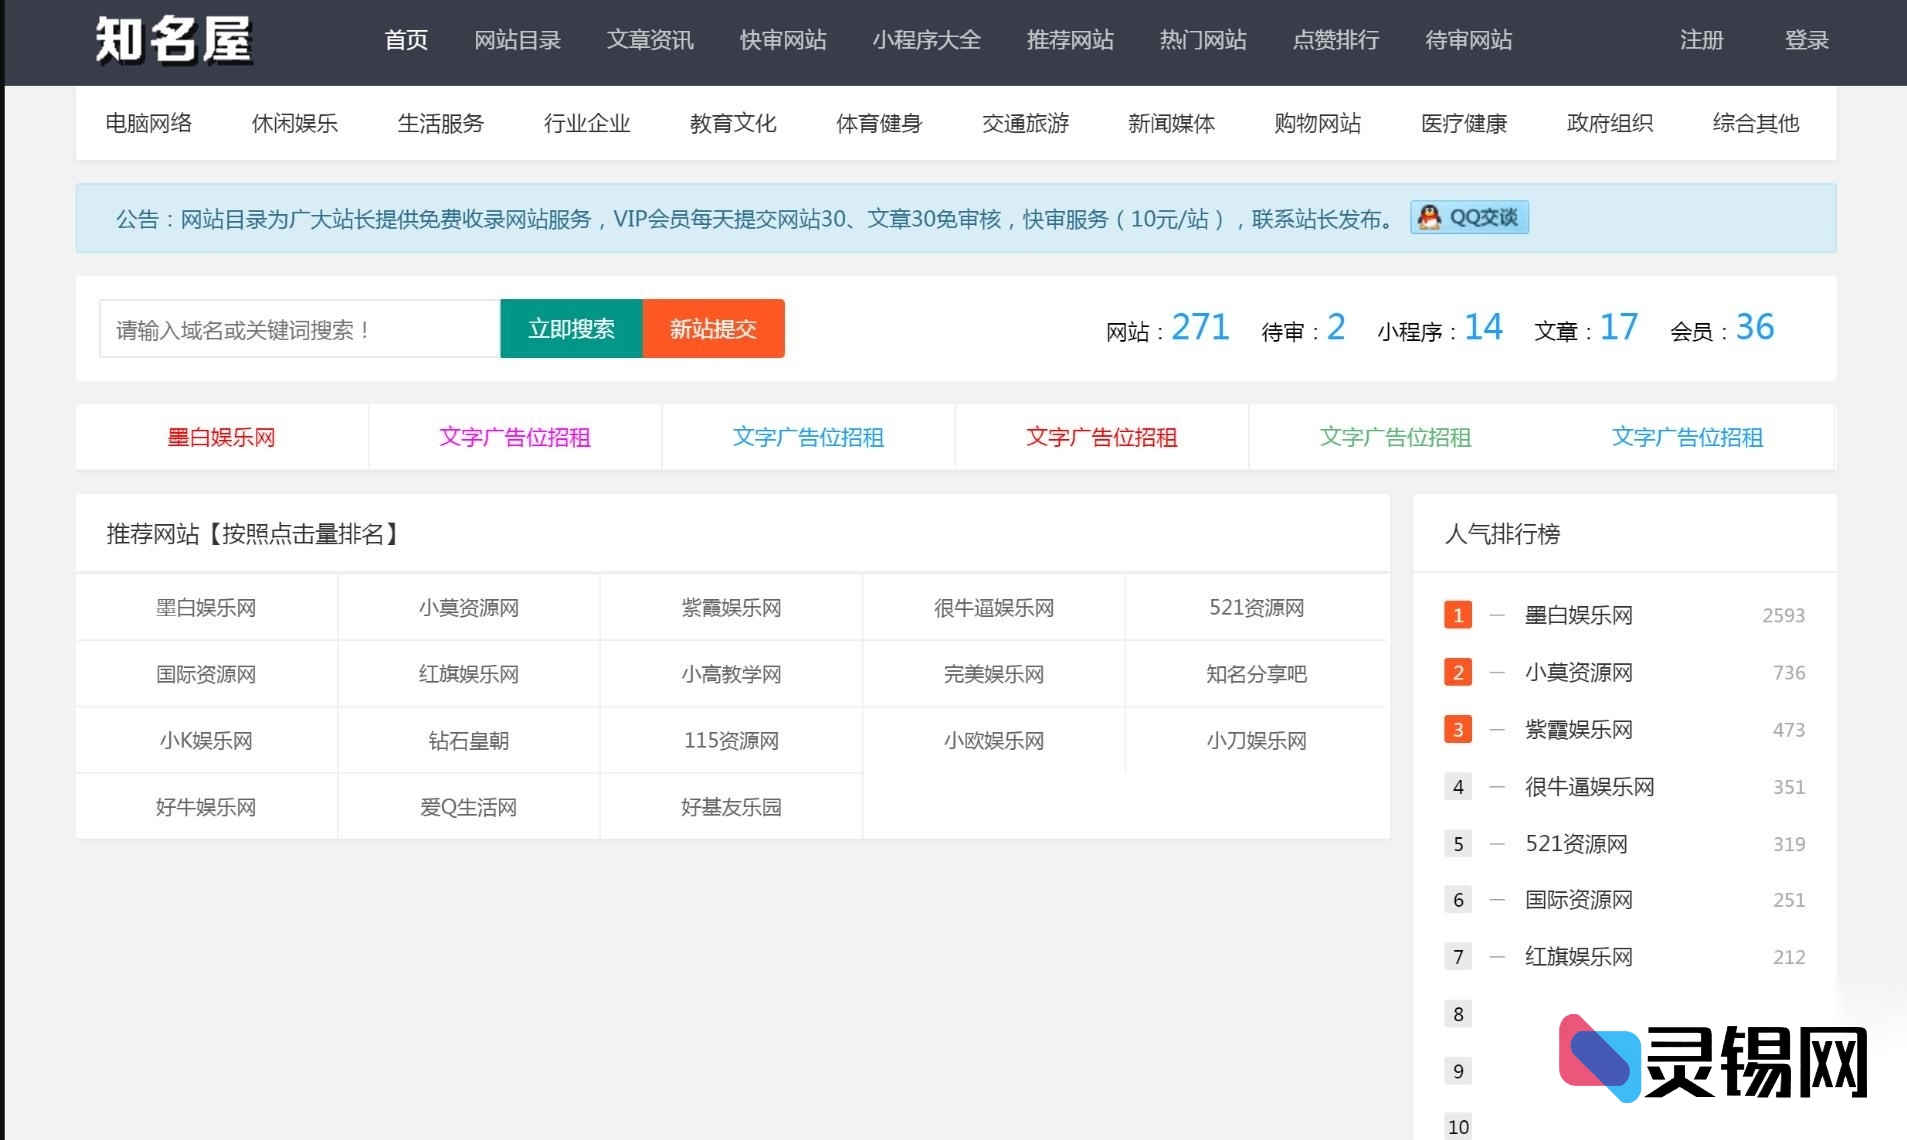This screenshot has height=1140, width=1907.
Task: Visit 墨白娱乐网 from recommended sites
Action: point(205,607)
